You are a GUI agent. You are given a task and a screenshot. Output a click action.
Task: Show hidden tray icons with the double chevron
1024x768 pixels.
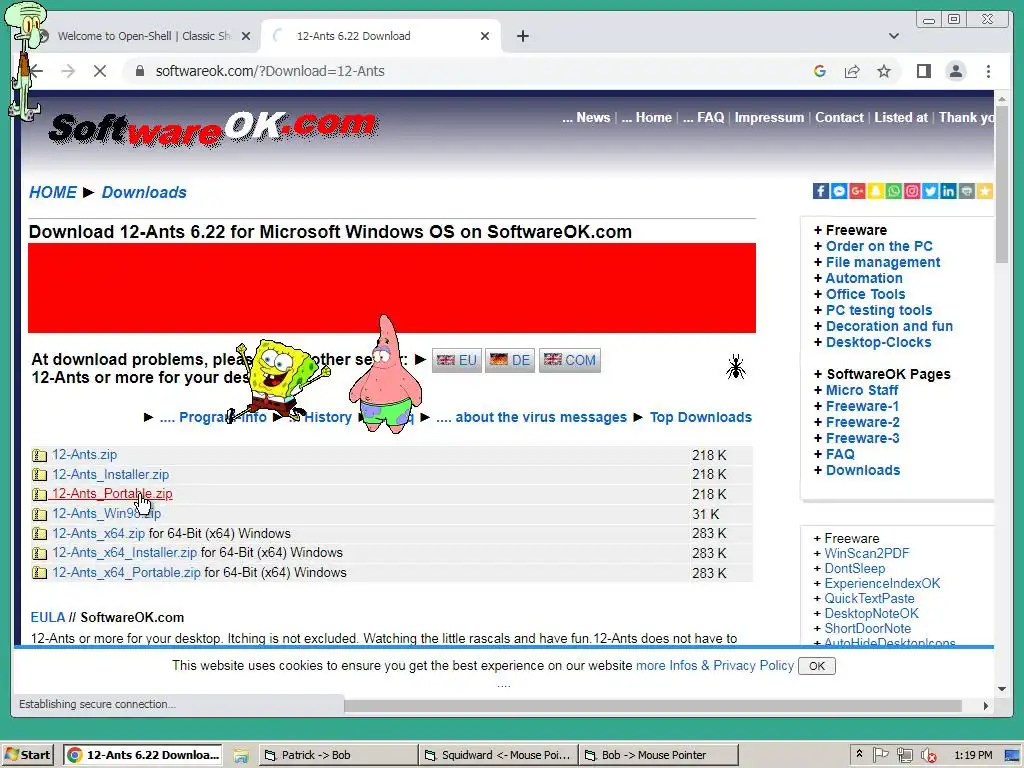[859, 754]
